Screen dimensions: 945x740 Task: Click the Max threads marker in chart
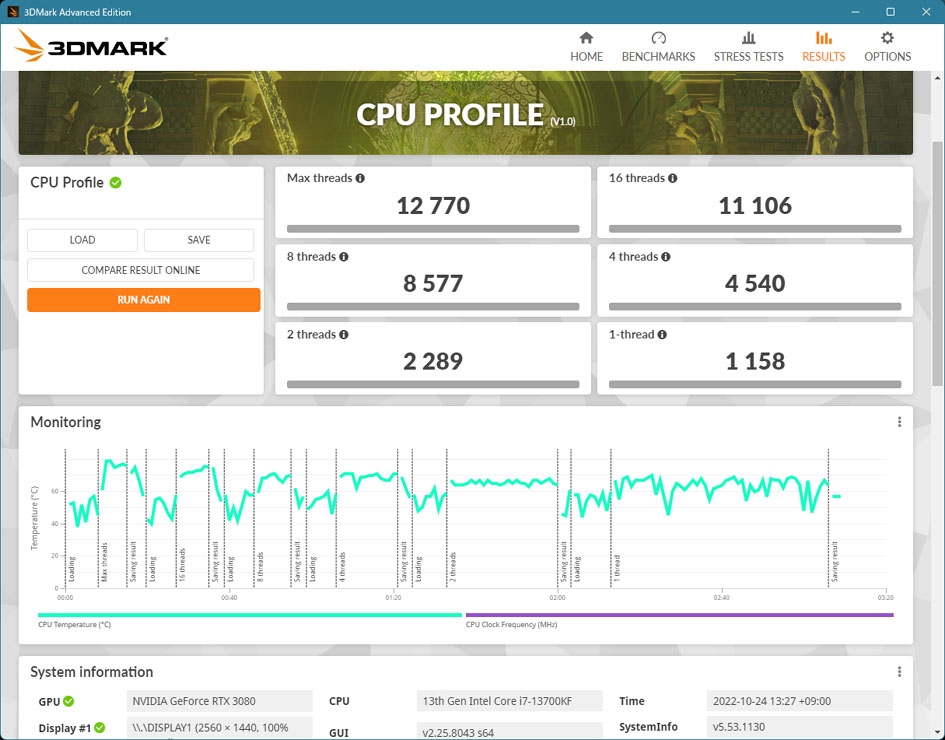click(104, 562)
